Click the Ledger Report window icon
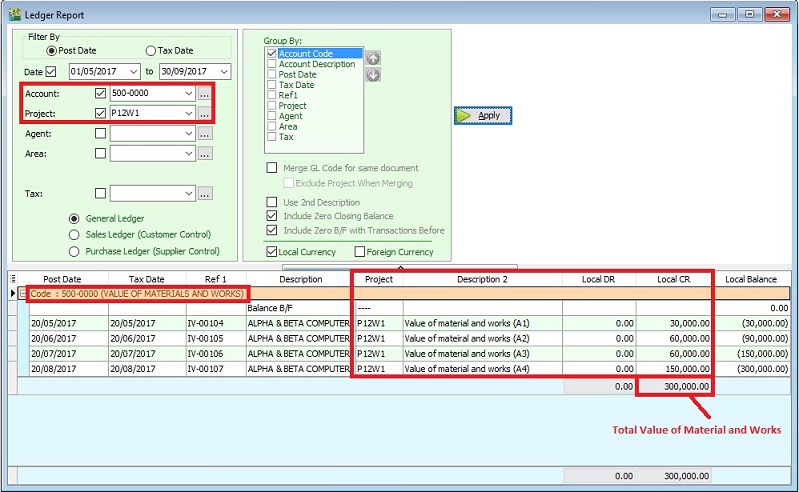The width and height of the screenshot is (799, 492). coord(13,14)
